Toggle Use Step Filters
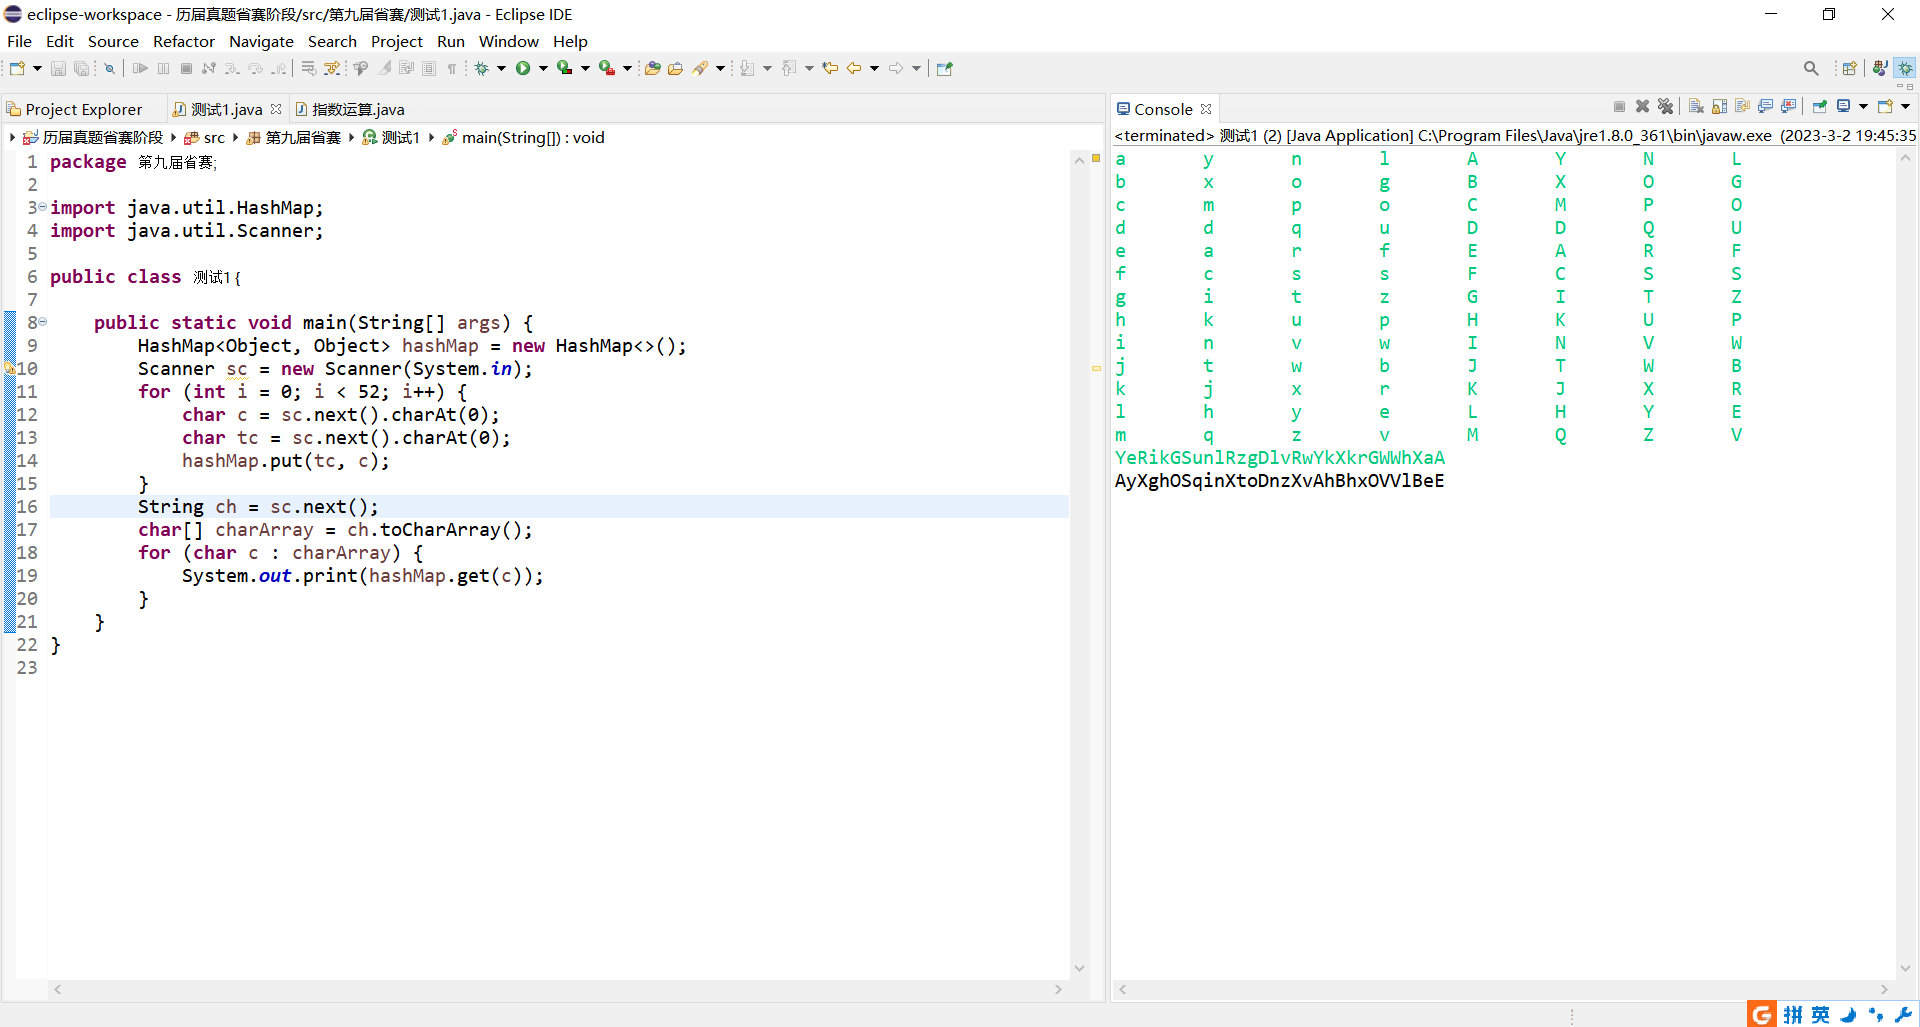This screenshot has height=1027, width=1920. click(x=332, y=68)
